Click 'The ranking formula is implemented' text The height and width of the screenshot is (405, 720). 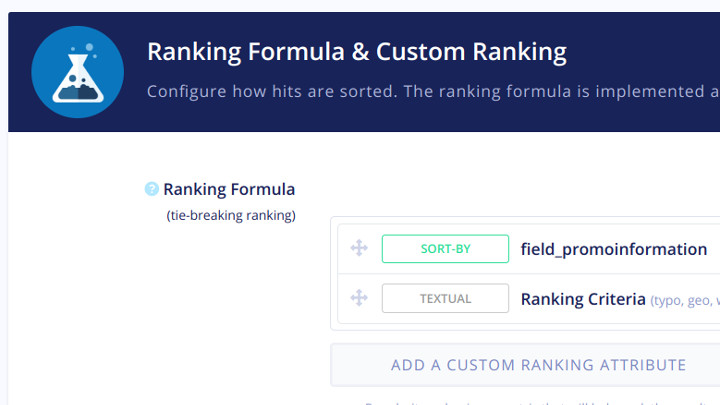click(x=554, y=91)
